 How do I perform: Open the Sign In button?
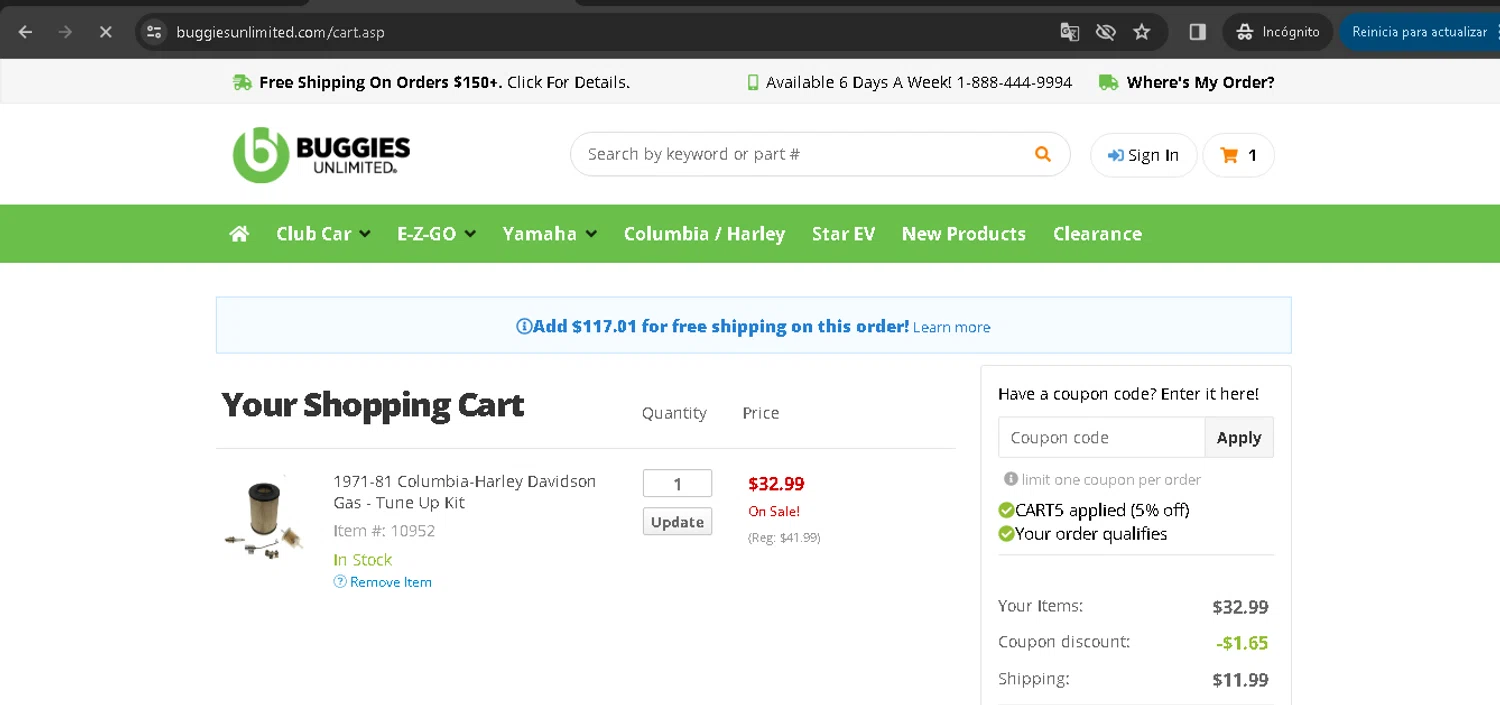(x=1143, y=155)
